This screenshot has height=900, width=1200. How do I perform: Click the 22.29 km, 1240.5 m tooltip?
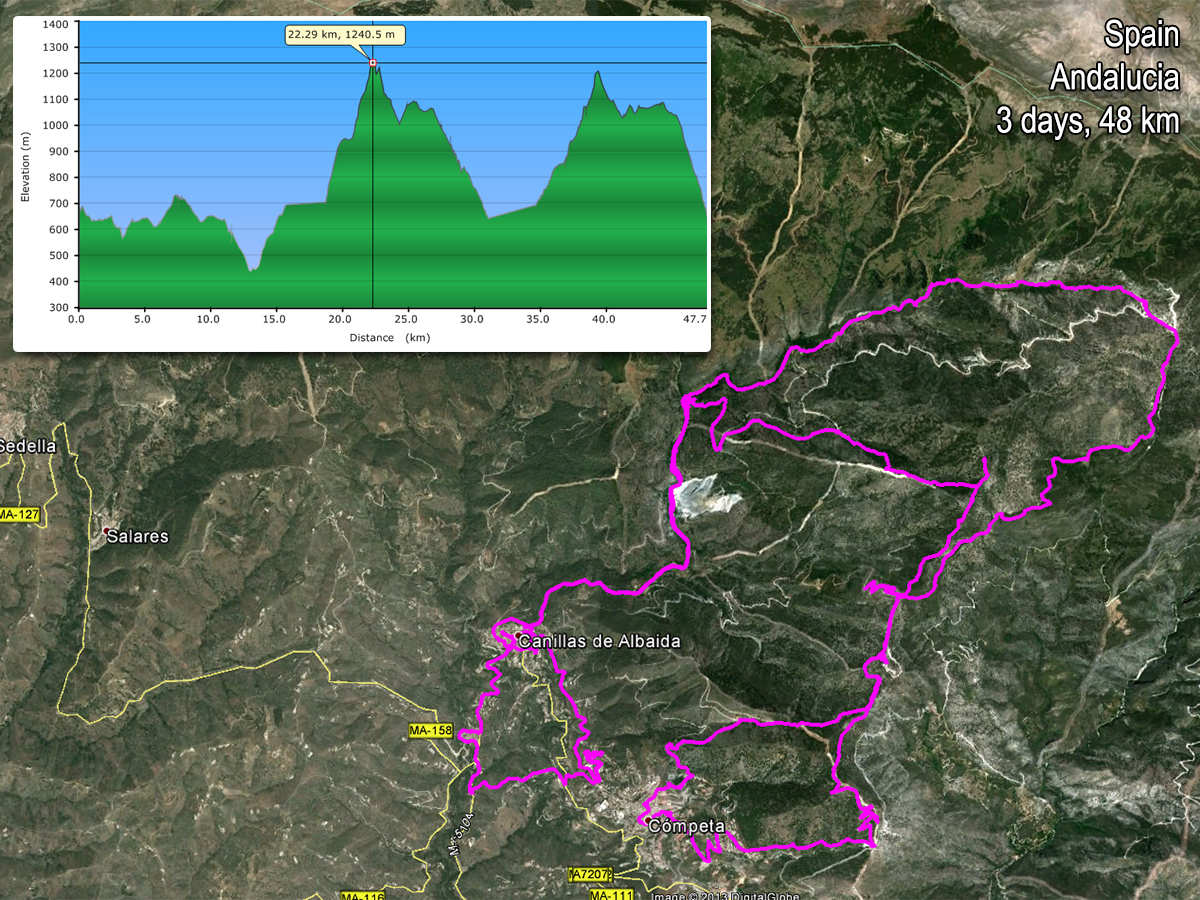[x=346, y=35]
